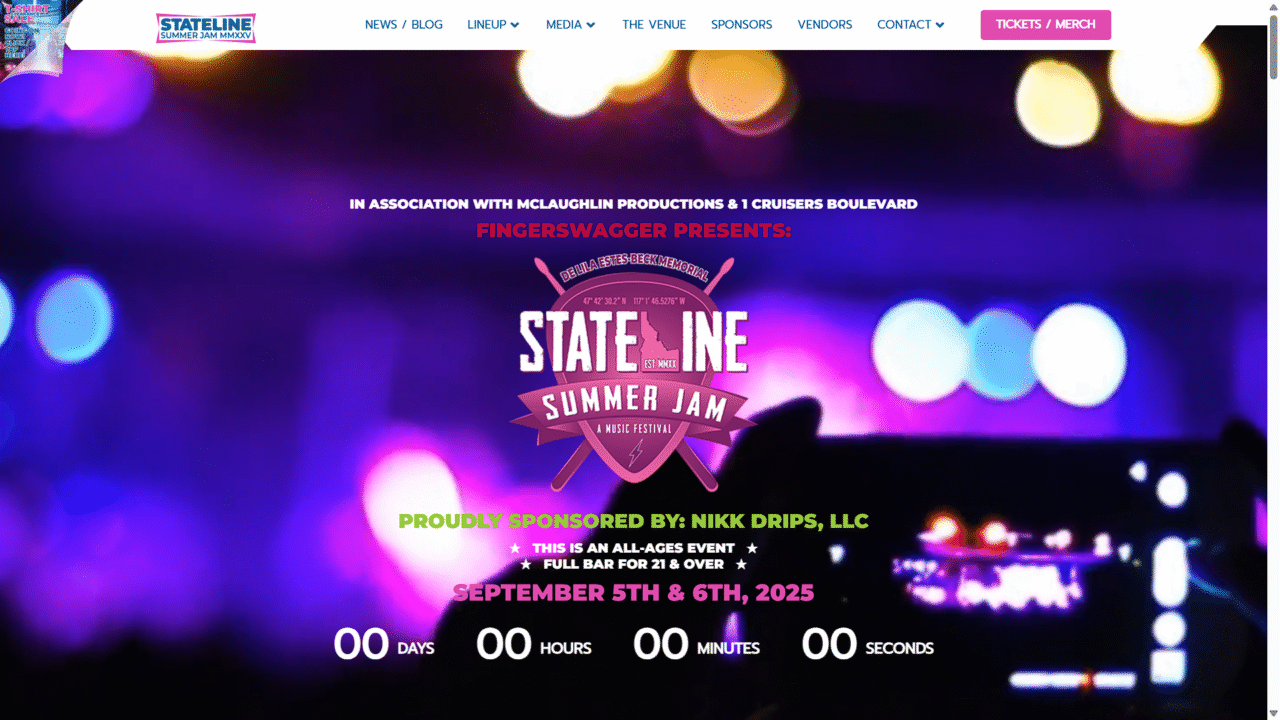1280x720 pixels.
Task: Open the News / Blog page
Action: (404, 25)
